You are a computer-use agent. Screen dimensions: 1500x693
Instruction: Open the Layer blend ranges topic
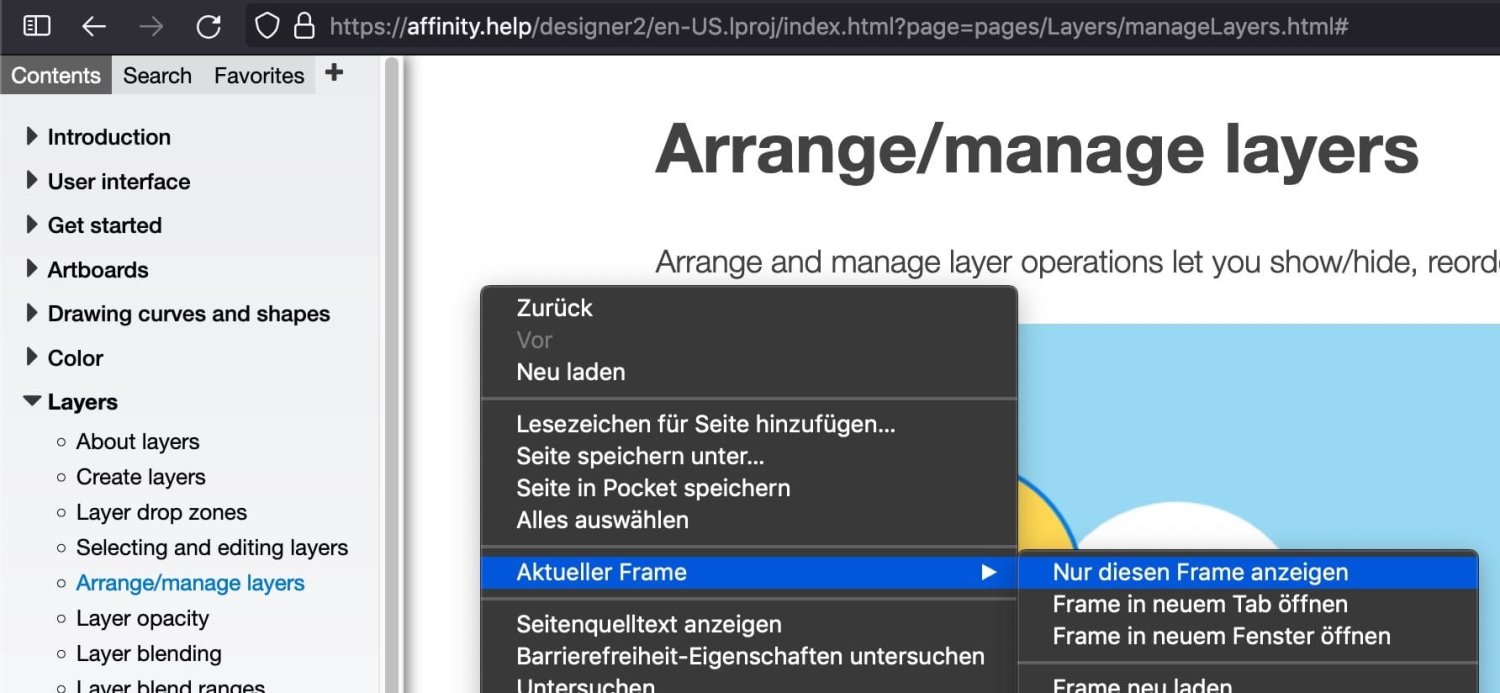pyautogui.click(x=170, y=686)
